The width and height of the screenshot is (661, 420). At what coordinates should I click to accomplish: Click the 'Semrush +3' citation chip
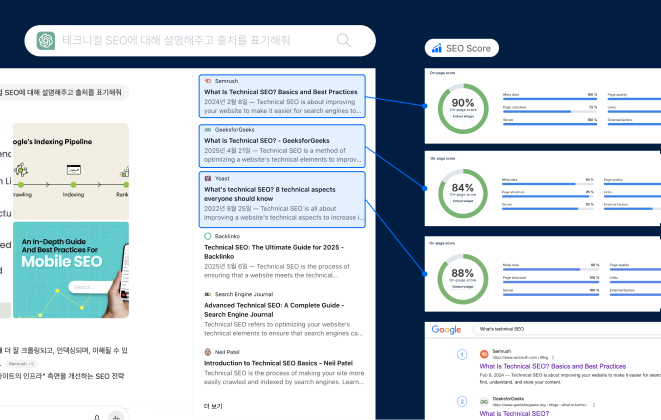[21, 363]
